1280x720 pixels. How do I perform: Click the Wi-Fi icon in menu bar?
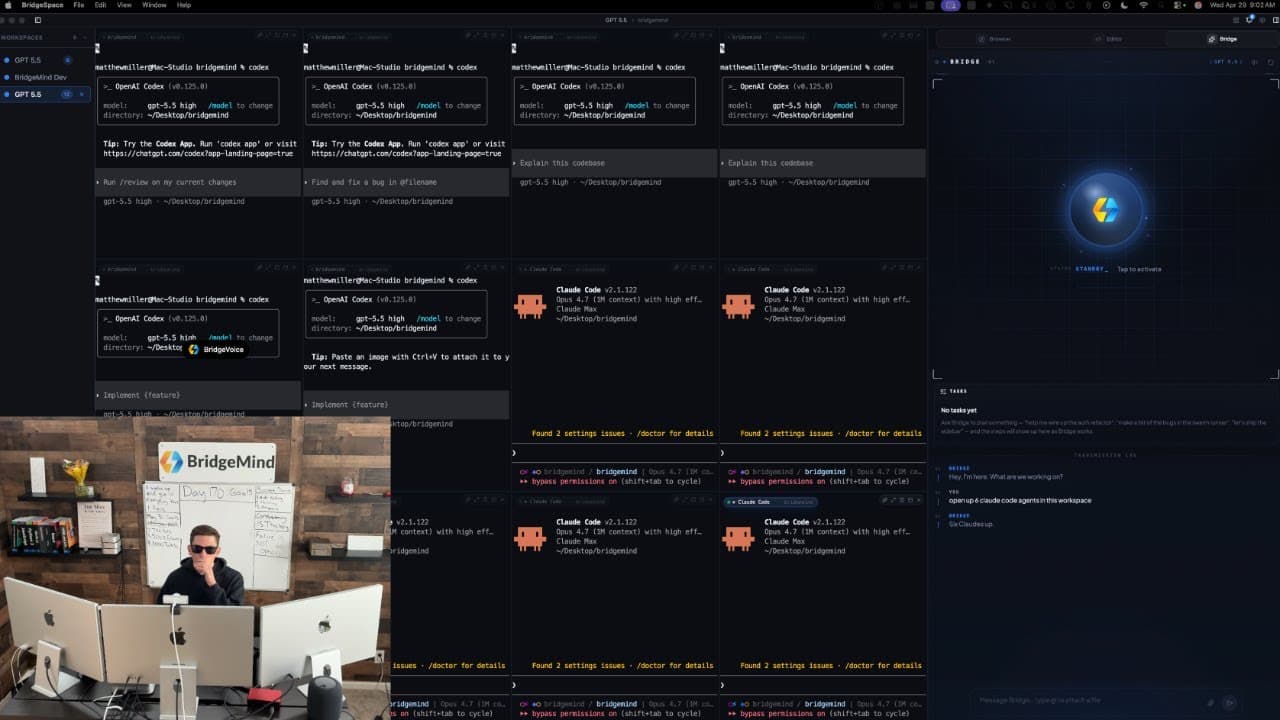(x=1143, y=5)
